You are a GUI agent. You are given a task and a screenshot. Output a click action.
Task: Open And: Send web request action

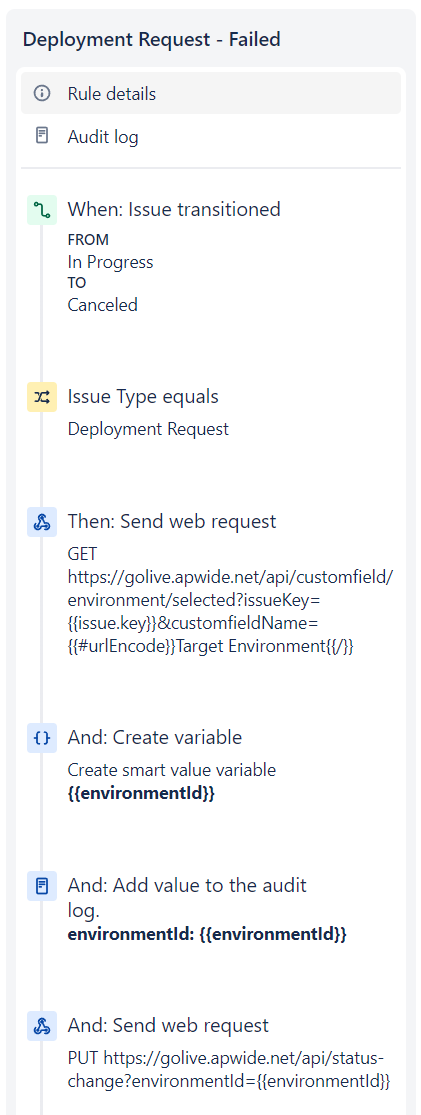pyautogui.click(x=169, y=1025)
